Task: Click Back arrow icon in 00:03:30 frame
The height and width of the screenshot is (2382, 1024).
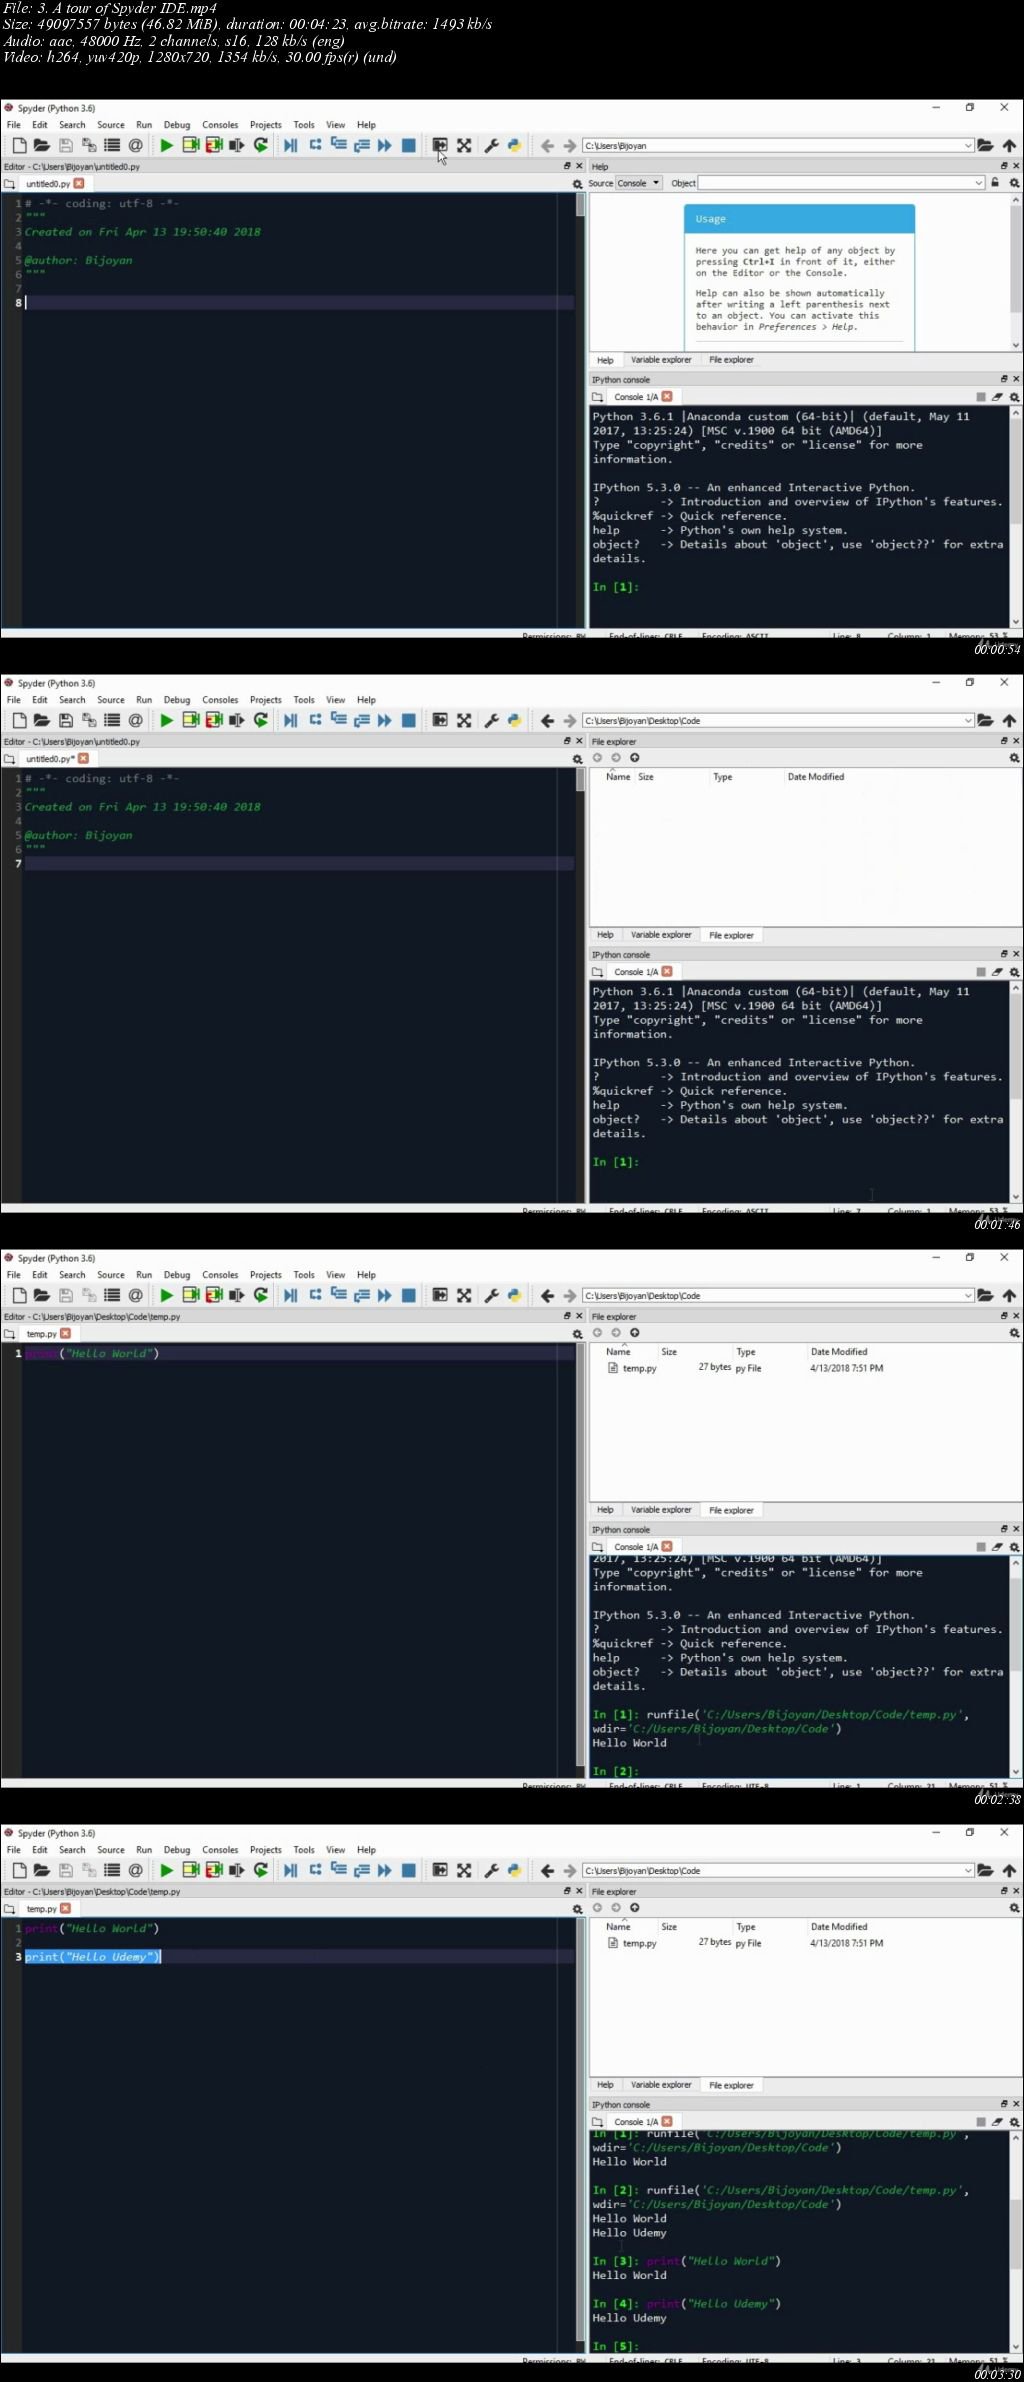Action: pos(547,1870)
